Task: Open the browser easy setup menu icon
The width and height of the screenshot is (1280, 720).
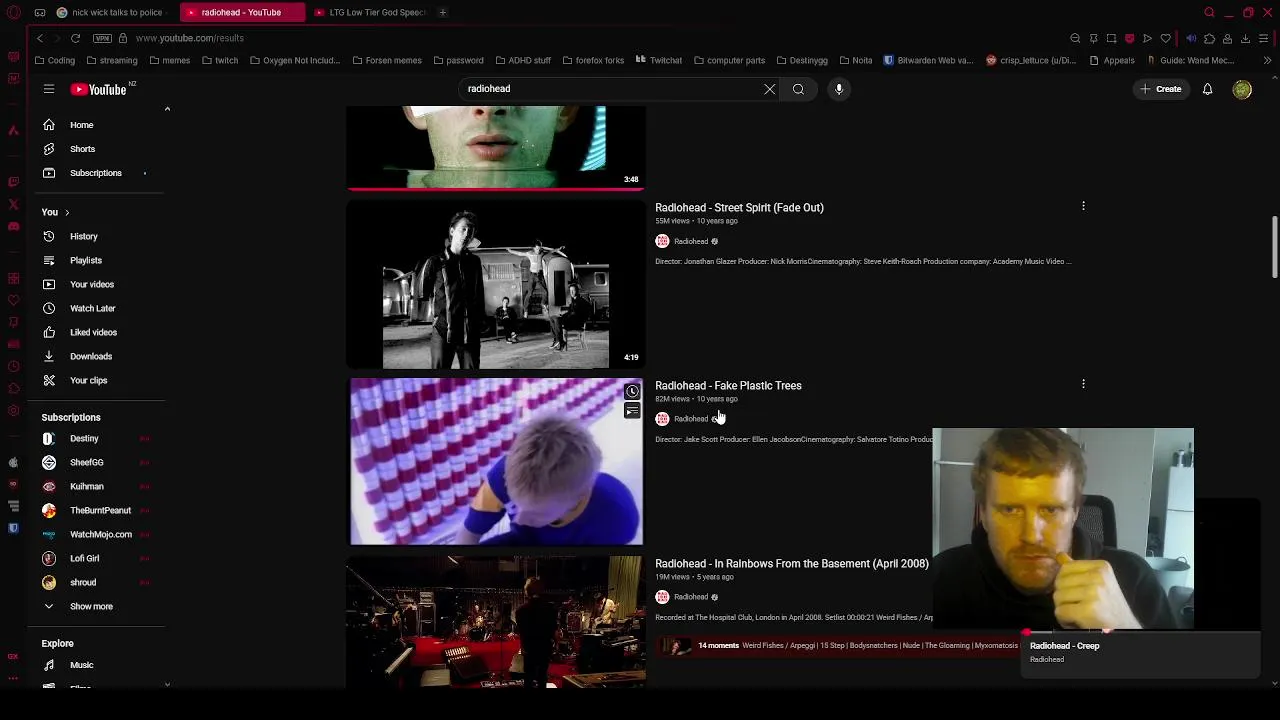Action: click(1264, 38)
